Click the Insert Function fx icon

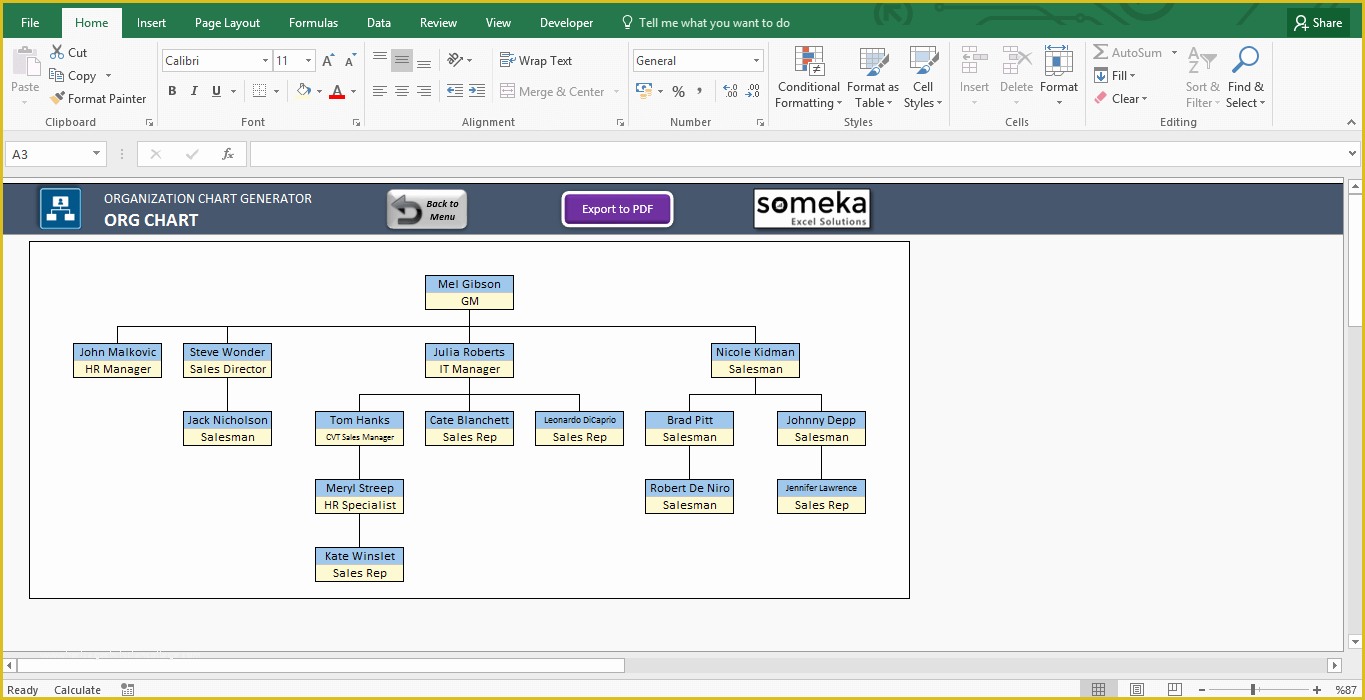[x=228, y=154]
